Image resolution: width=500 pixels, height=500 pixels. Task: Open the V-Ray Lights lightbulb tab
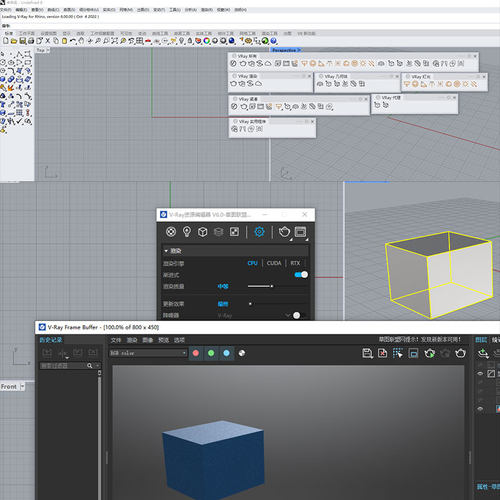187,232
